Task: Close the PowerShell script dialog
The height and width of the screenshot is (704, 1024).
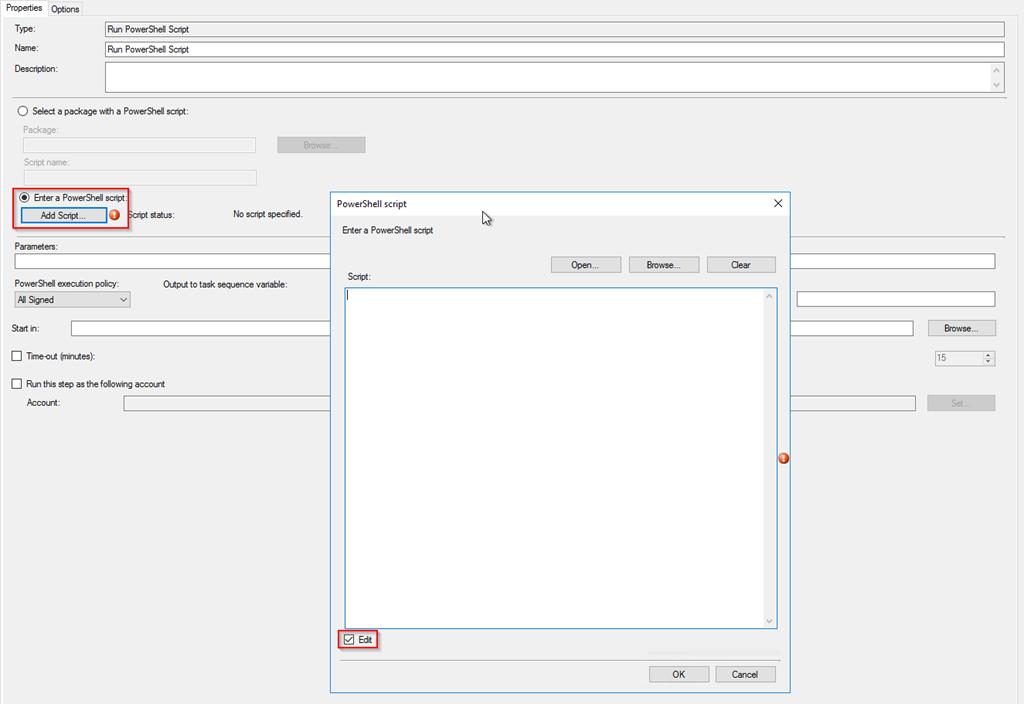Action: tap(778, 203)
